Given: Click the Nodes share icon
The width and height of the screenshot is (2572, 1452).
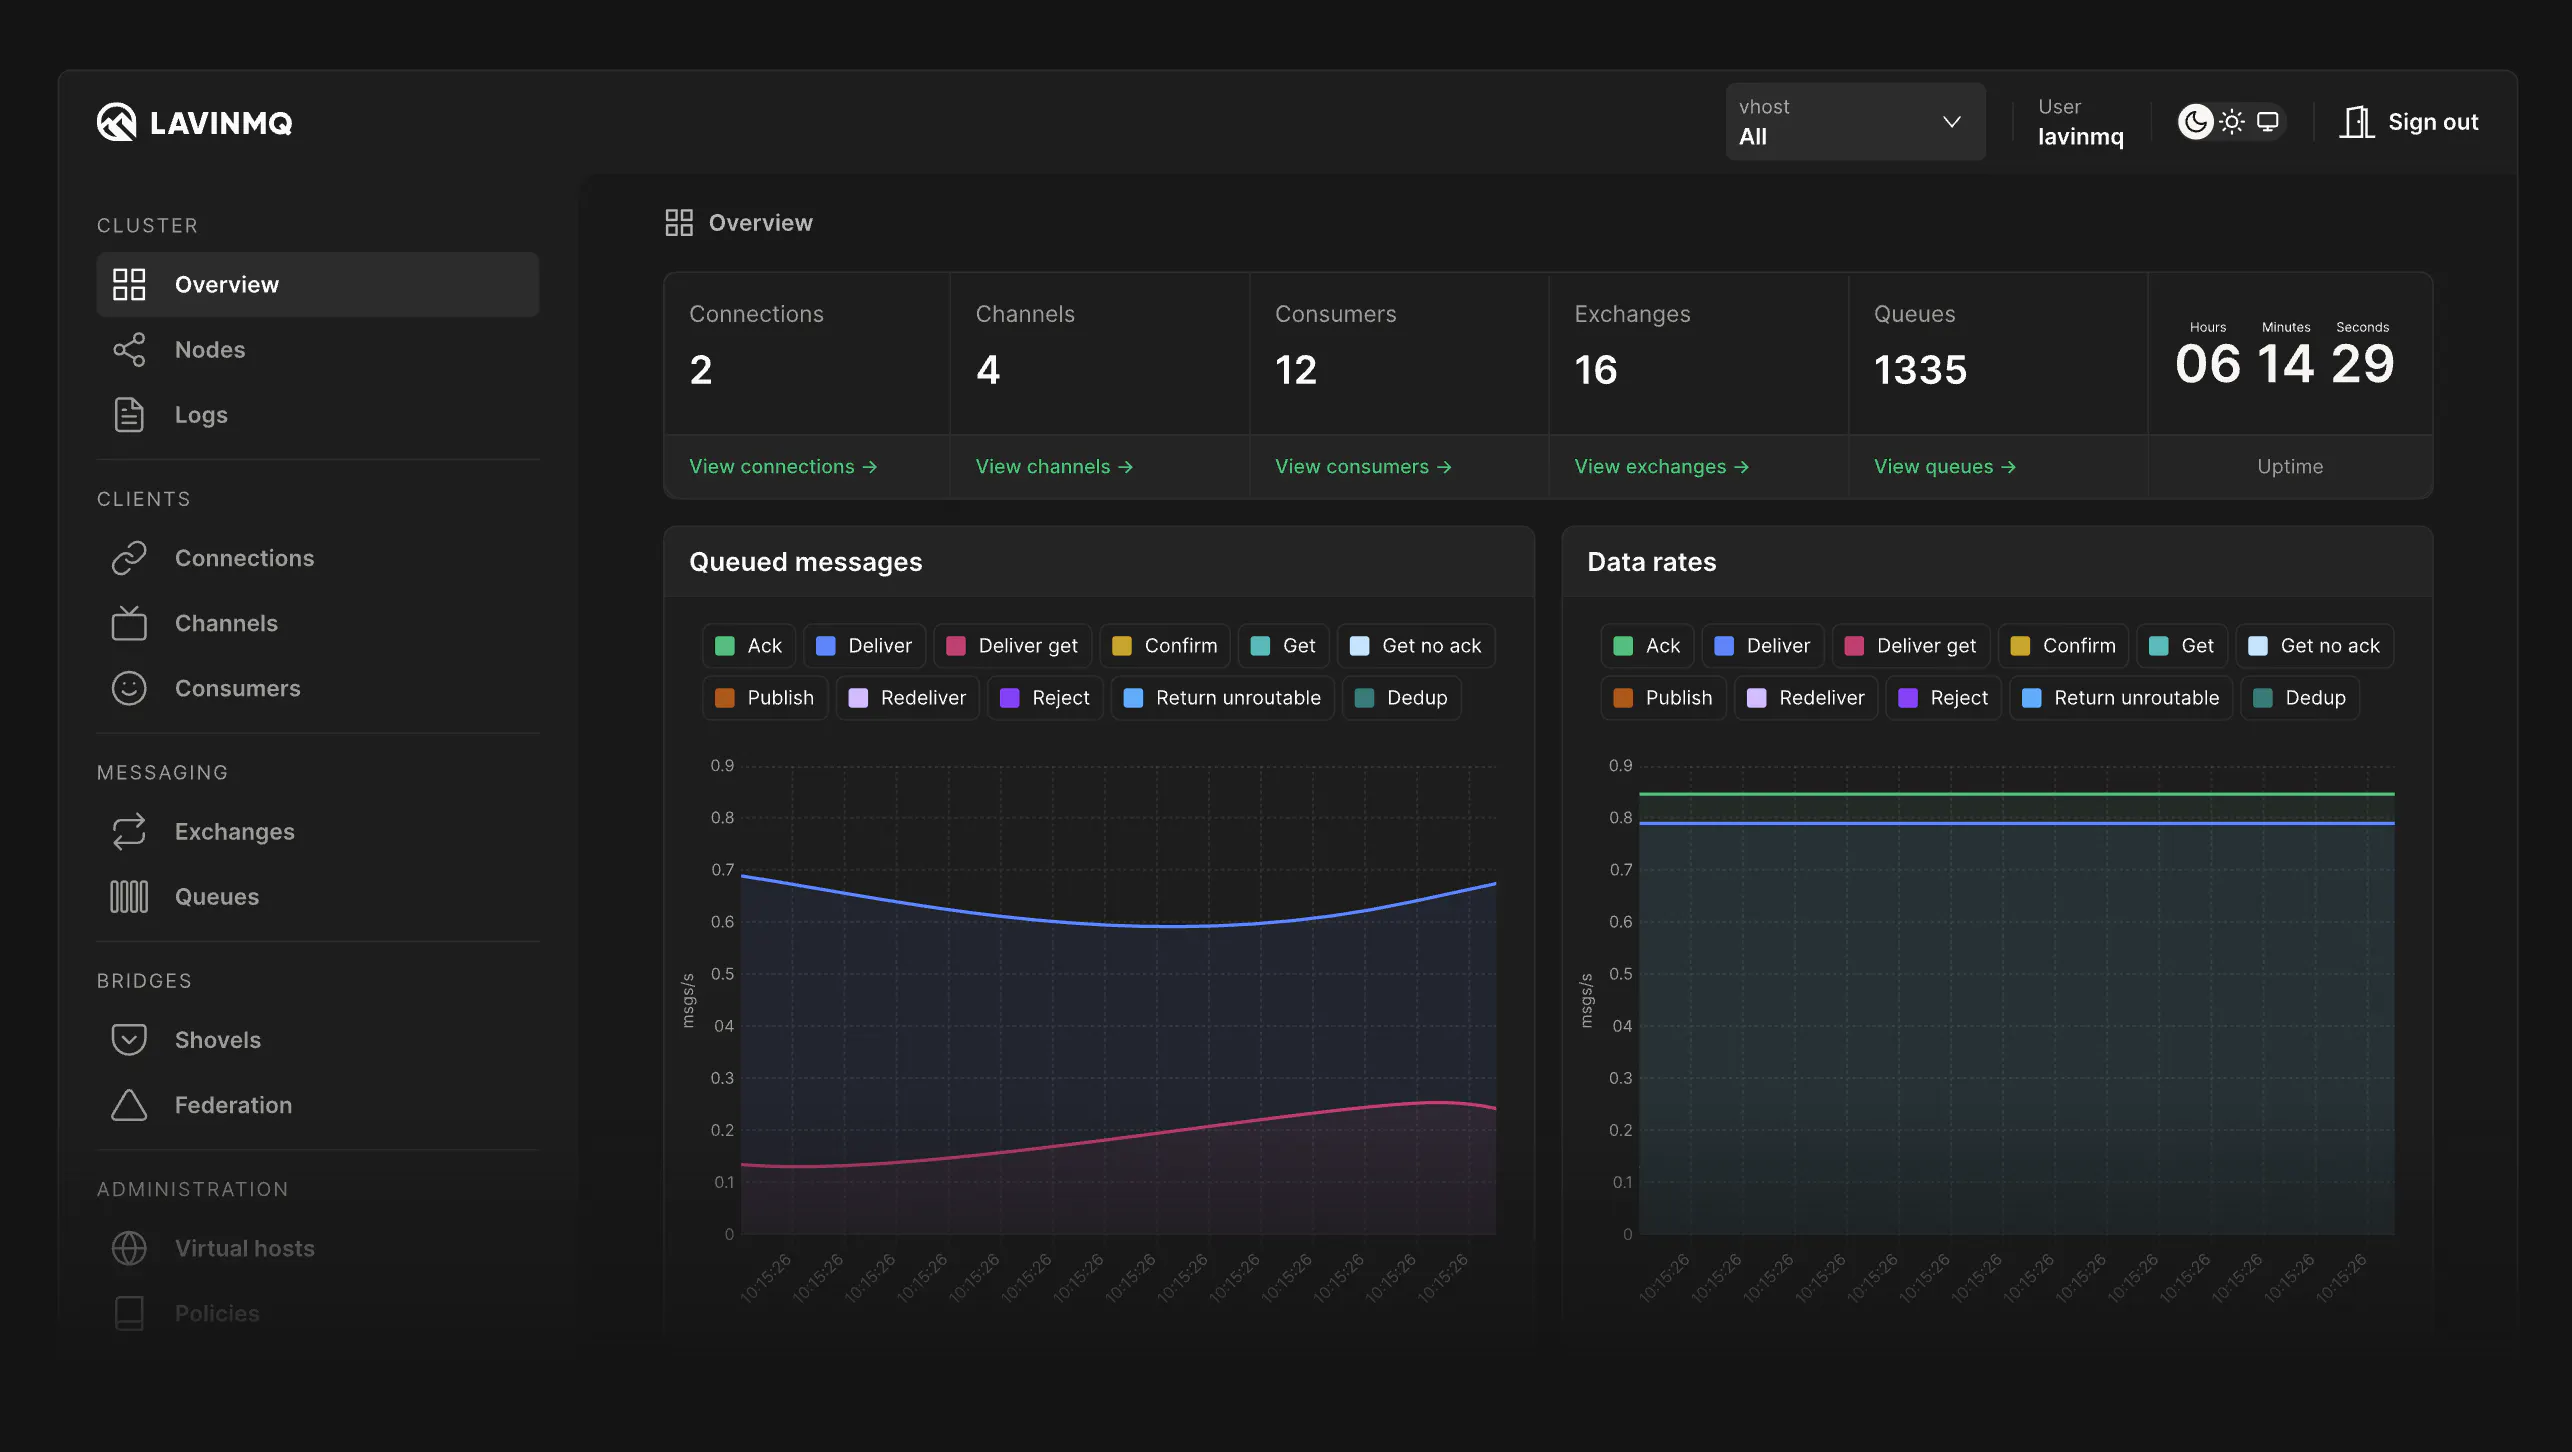Looking at the screenshot, I should coord(129,349).
